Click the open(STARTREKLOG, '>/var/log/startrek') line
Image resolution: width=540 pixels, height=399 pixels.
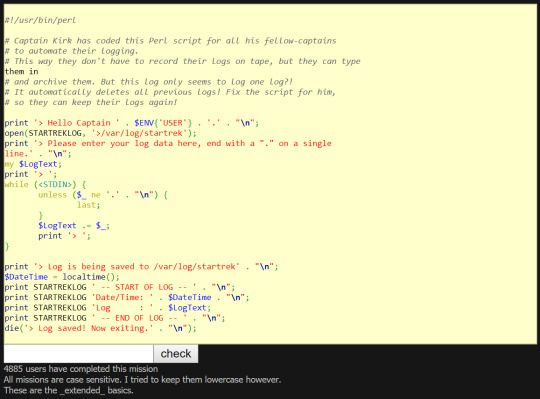tap(101, 133)
